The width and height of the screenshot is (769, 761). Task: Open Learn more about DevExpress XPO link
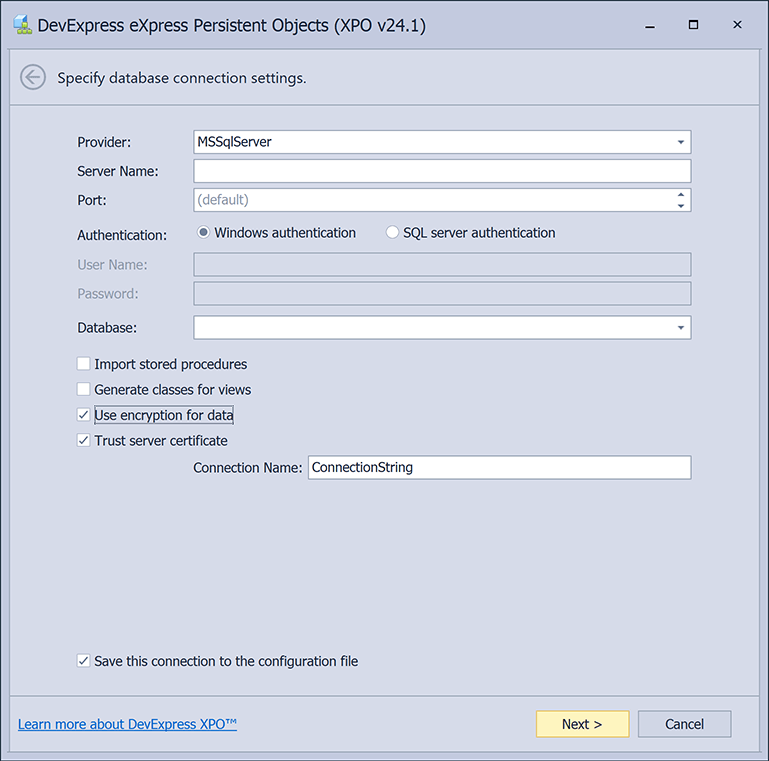[127, 724]
